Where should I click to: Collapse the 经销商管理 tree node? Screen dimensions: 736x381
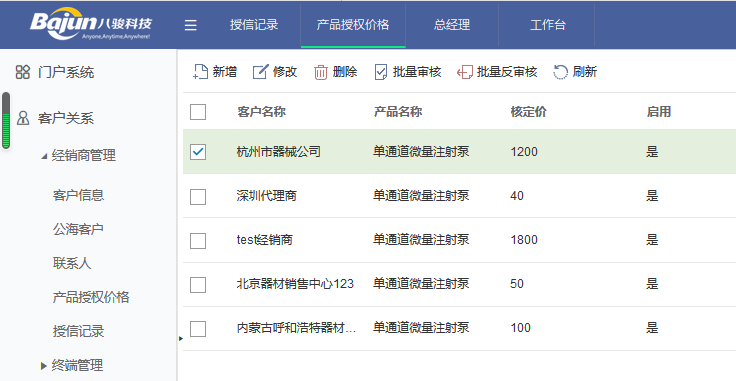[x=44, y=155]
